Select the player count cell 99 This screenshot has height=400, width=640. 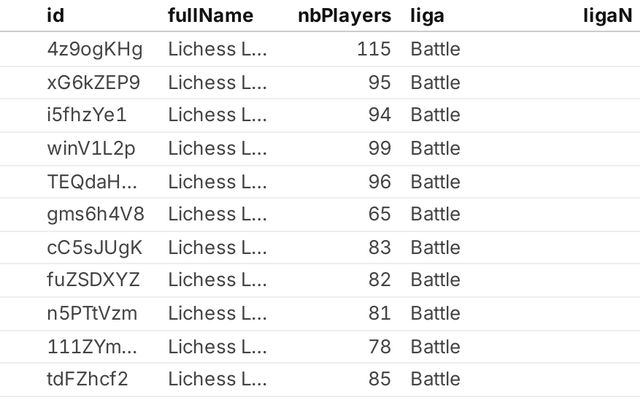(379, 148)
